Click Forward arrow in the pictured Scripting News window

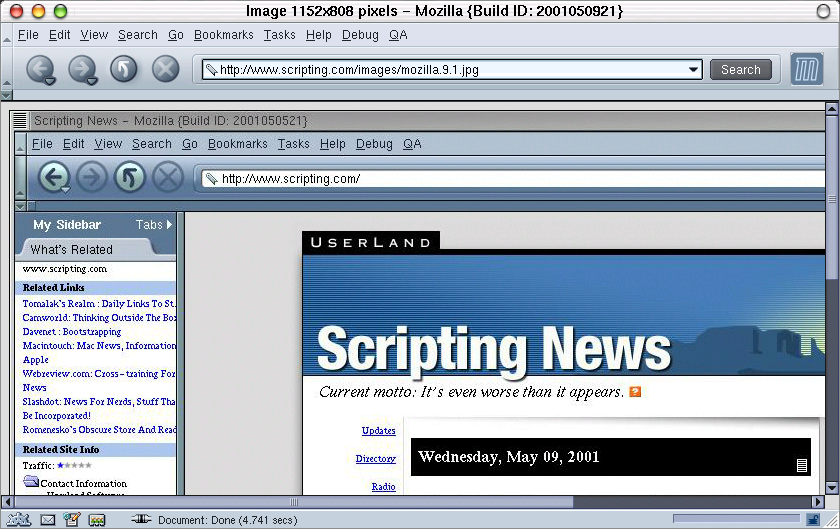point(92,177)
